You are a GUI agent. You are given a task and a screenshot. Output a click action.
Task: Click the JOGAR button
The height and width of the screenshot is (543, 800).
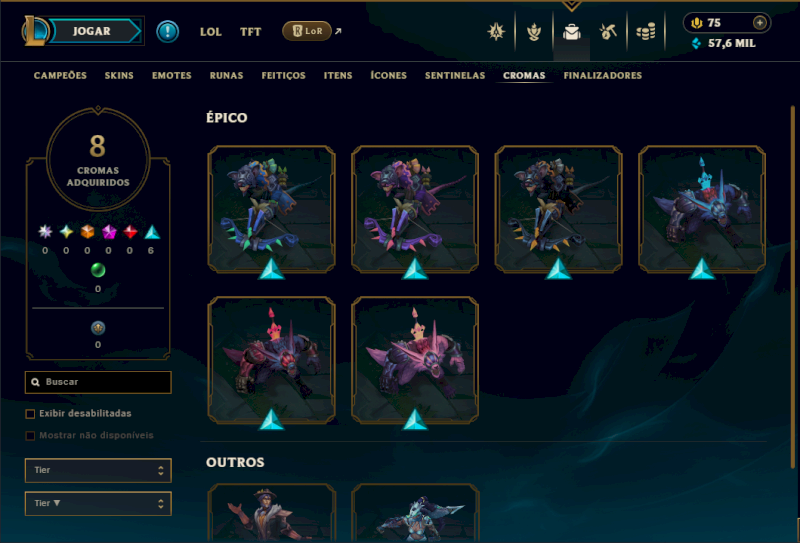pyautogui.click(x=94, y=31)
